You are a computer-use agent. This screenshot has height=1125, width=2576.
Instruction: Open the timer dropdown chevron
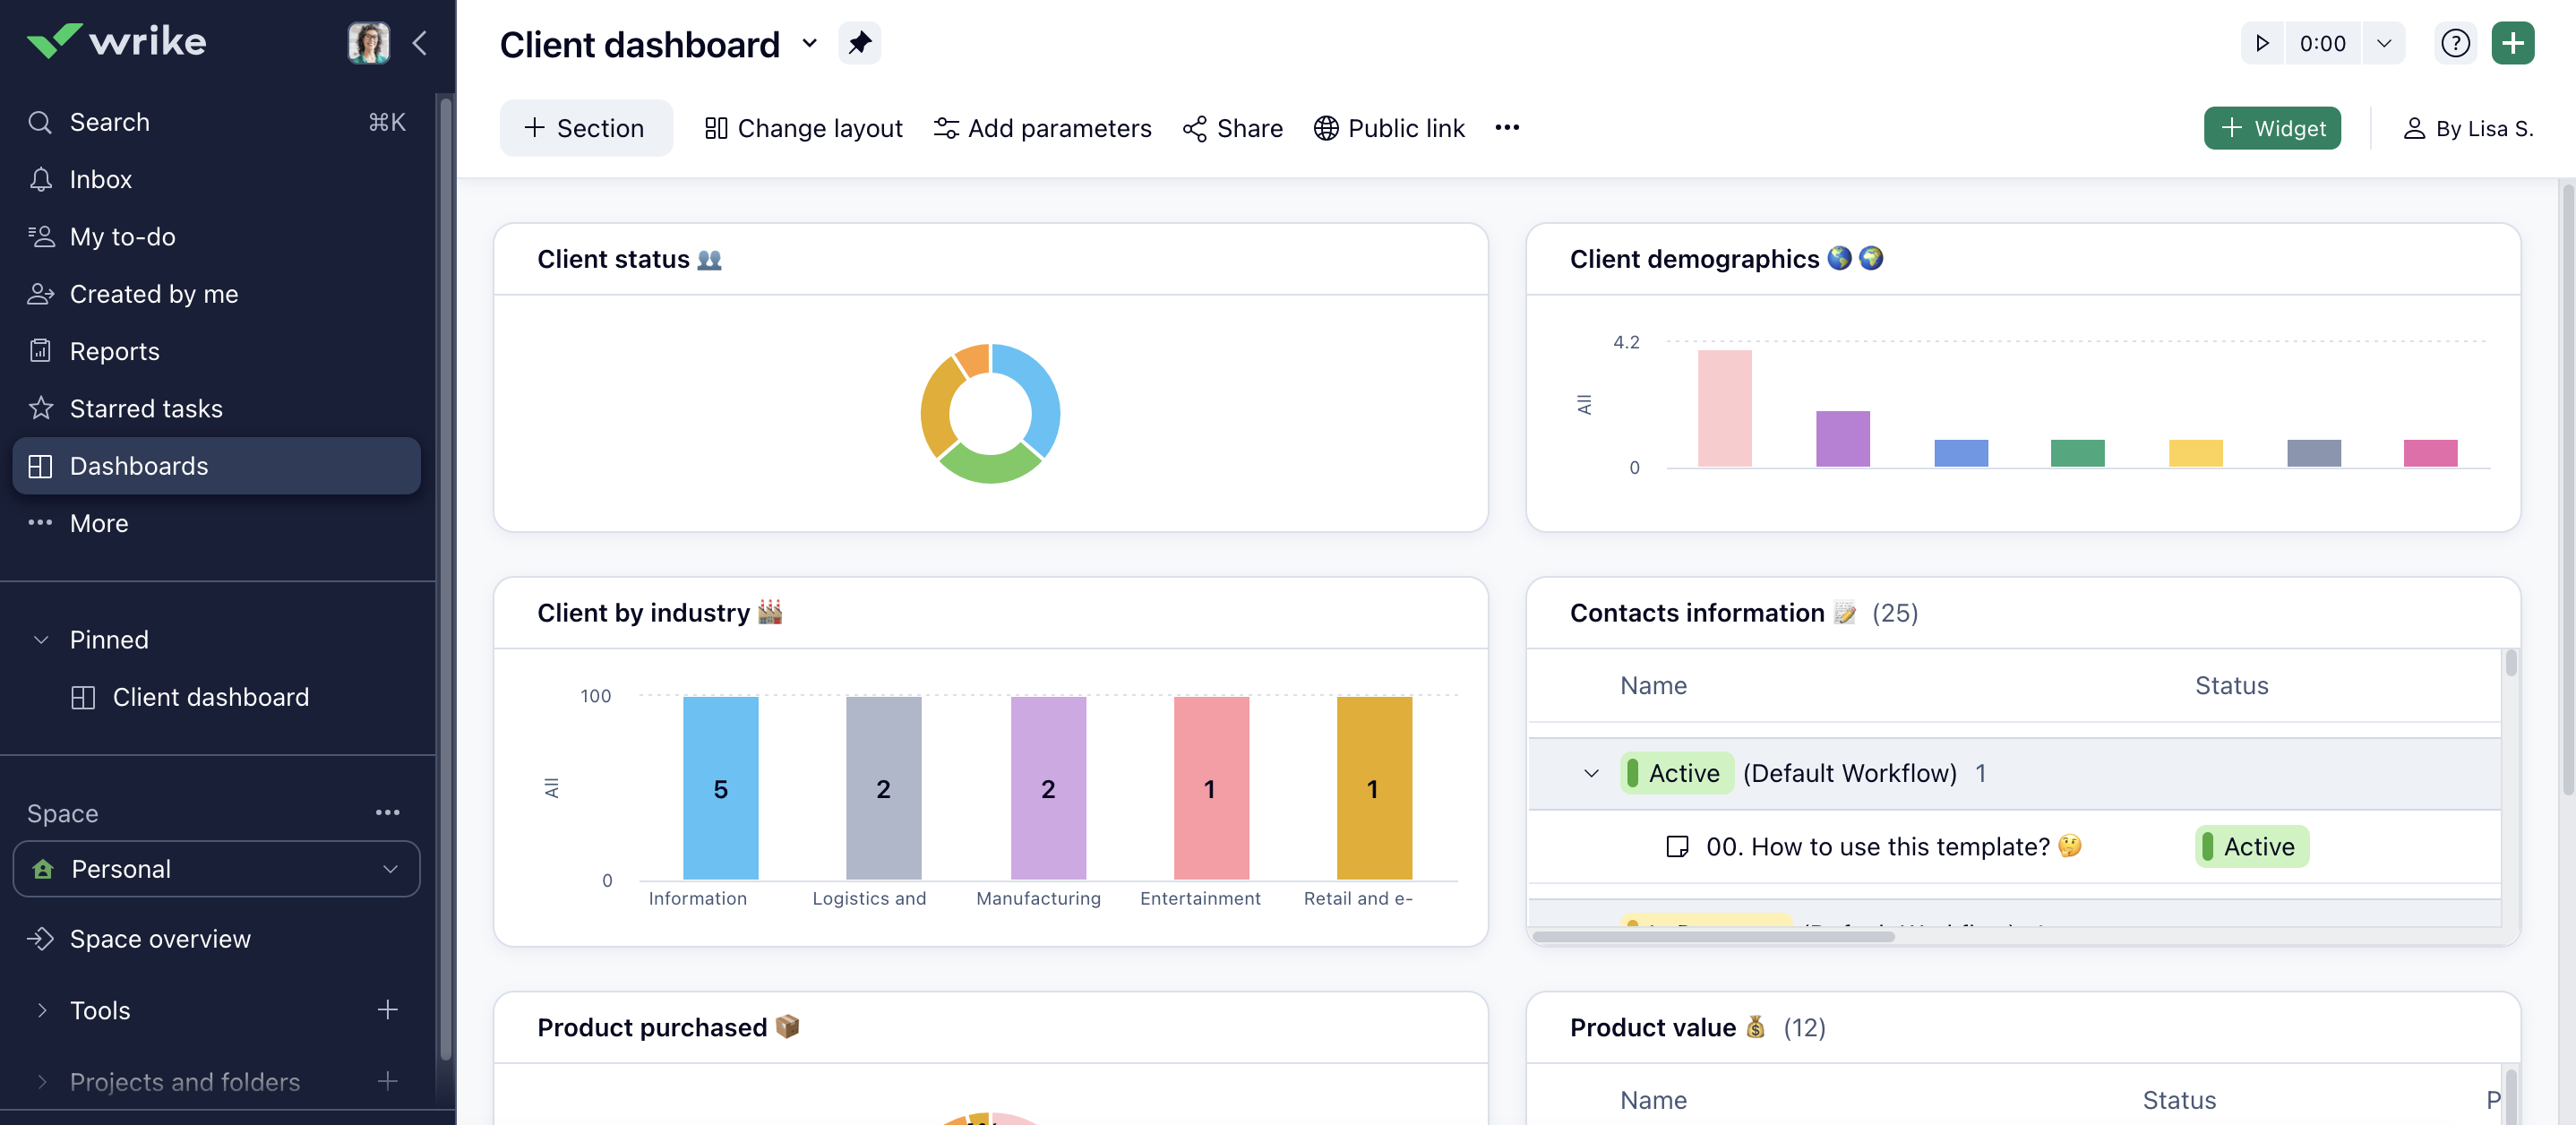click(2383, 43)
